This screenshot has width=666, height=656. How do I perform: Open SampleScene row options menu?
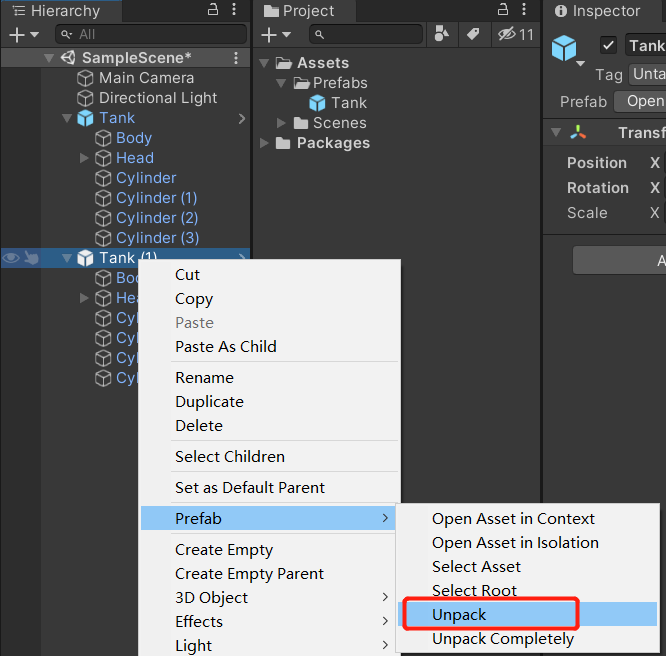[236, 58]
